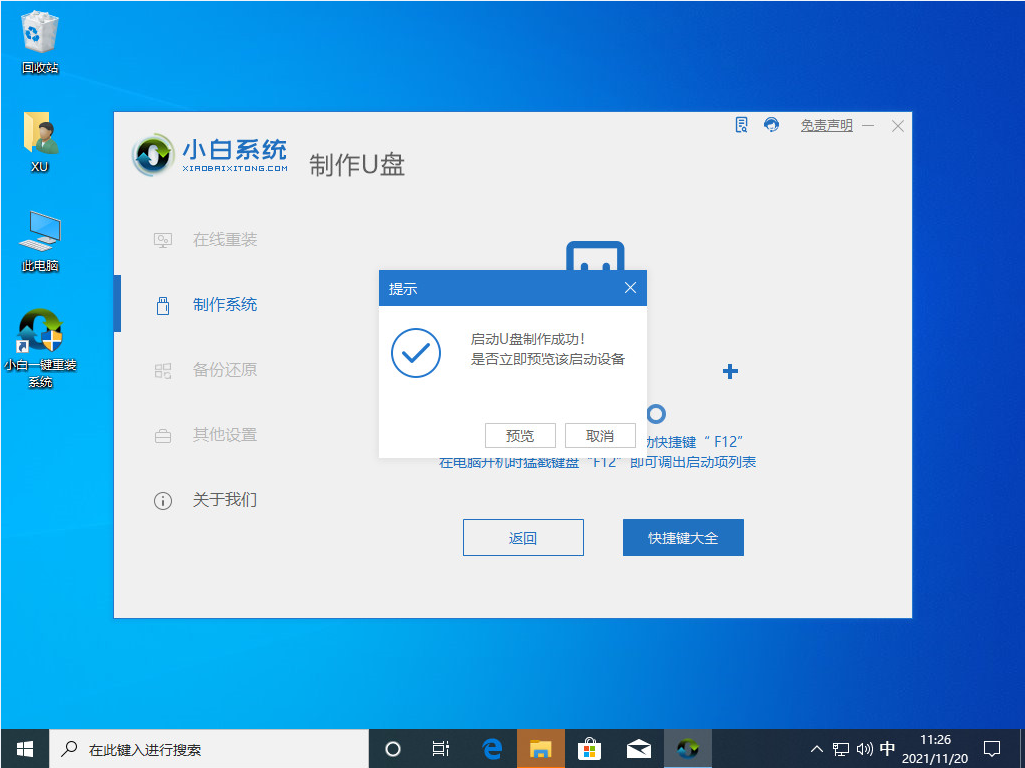Viewport: 1025px width, 768px height.
Task: Click the 小白 app icon on the taskbar
Action: (688, 747)
